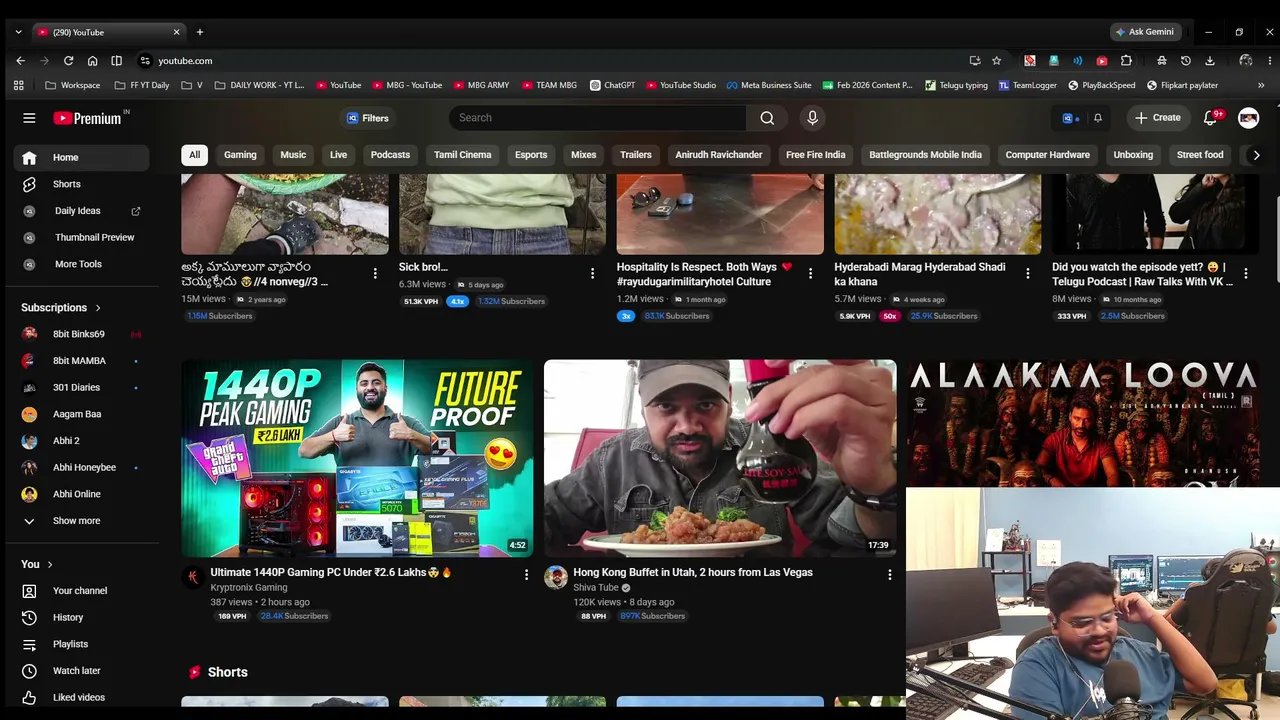Open the Shorts item in the sidebar
The height and width of the screenshot is (720, 1280).
[x=80, y=184]
